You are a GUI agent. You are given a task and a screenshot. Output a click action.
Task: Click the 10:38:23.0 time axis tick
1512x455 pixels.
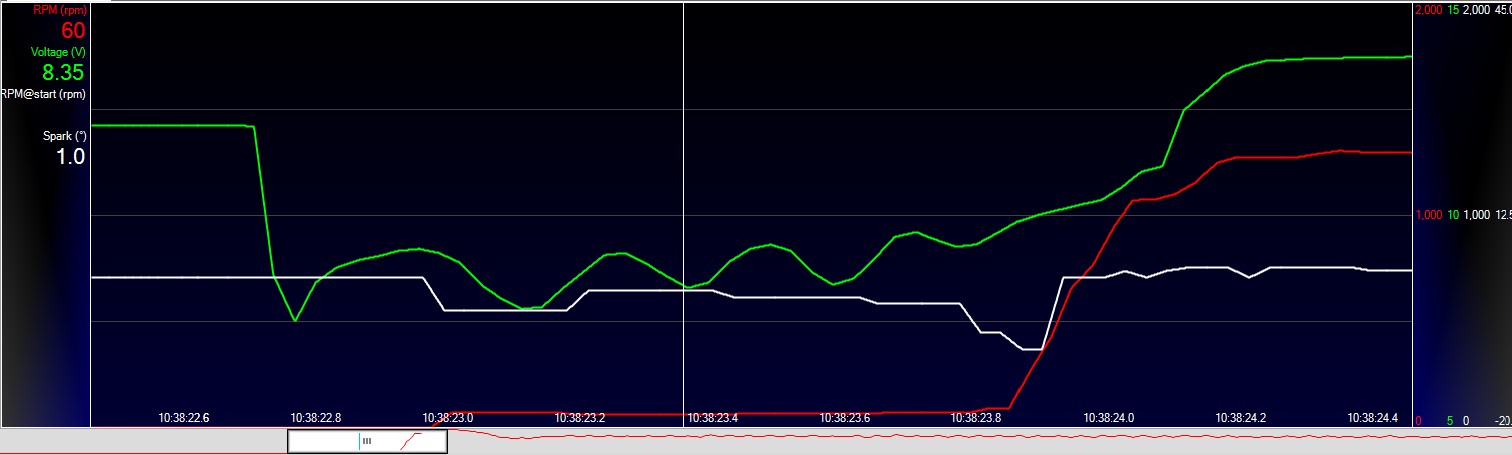(x=448, y=418)
